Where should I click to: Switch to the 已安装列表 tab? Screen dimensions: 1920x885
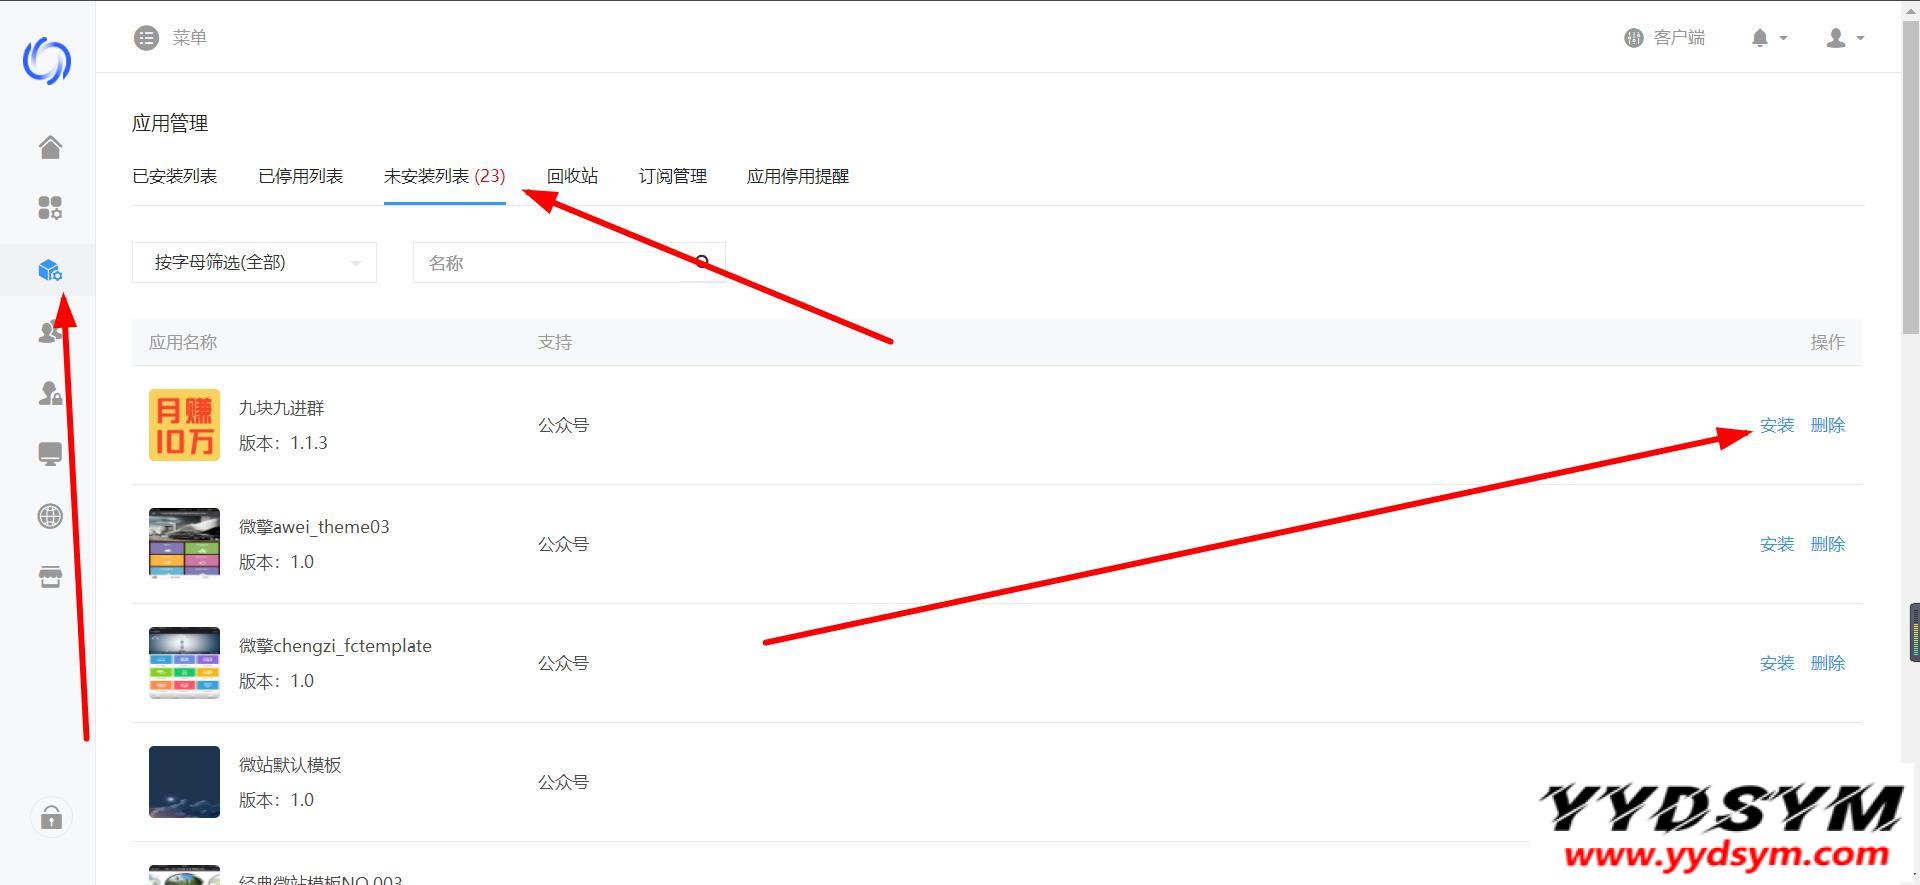pyautogui.click(x=175, y=176)
